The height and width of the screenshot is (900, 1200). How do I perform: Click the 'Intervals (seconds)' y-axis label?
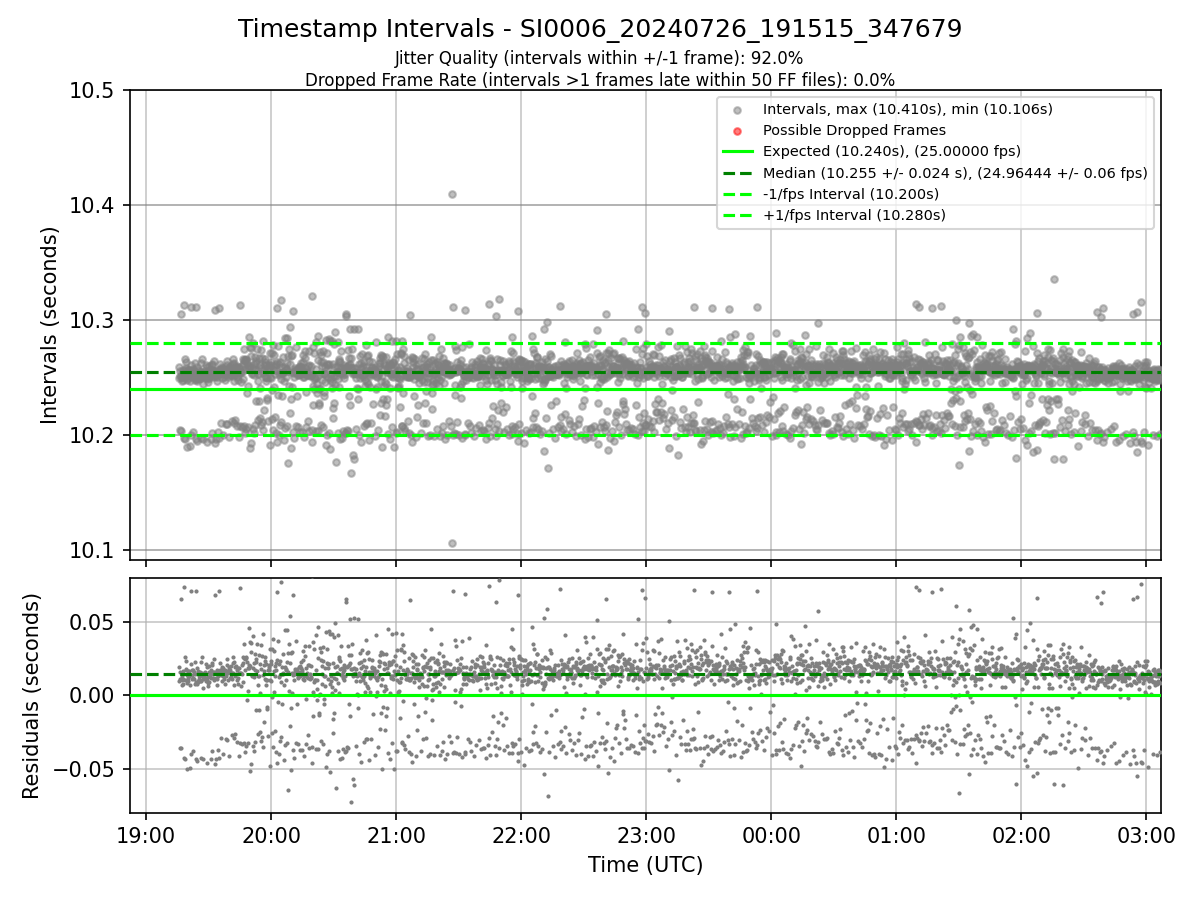click(x=50, y=325)
